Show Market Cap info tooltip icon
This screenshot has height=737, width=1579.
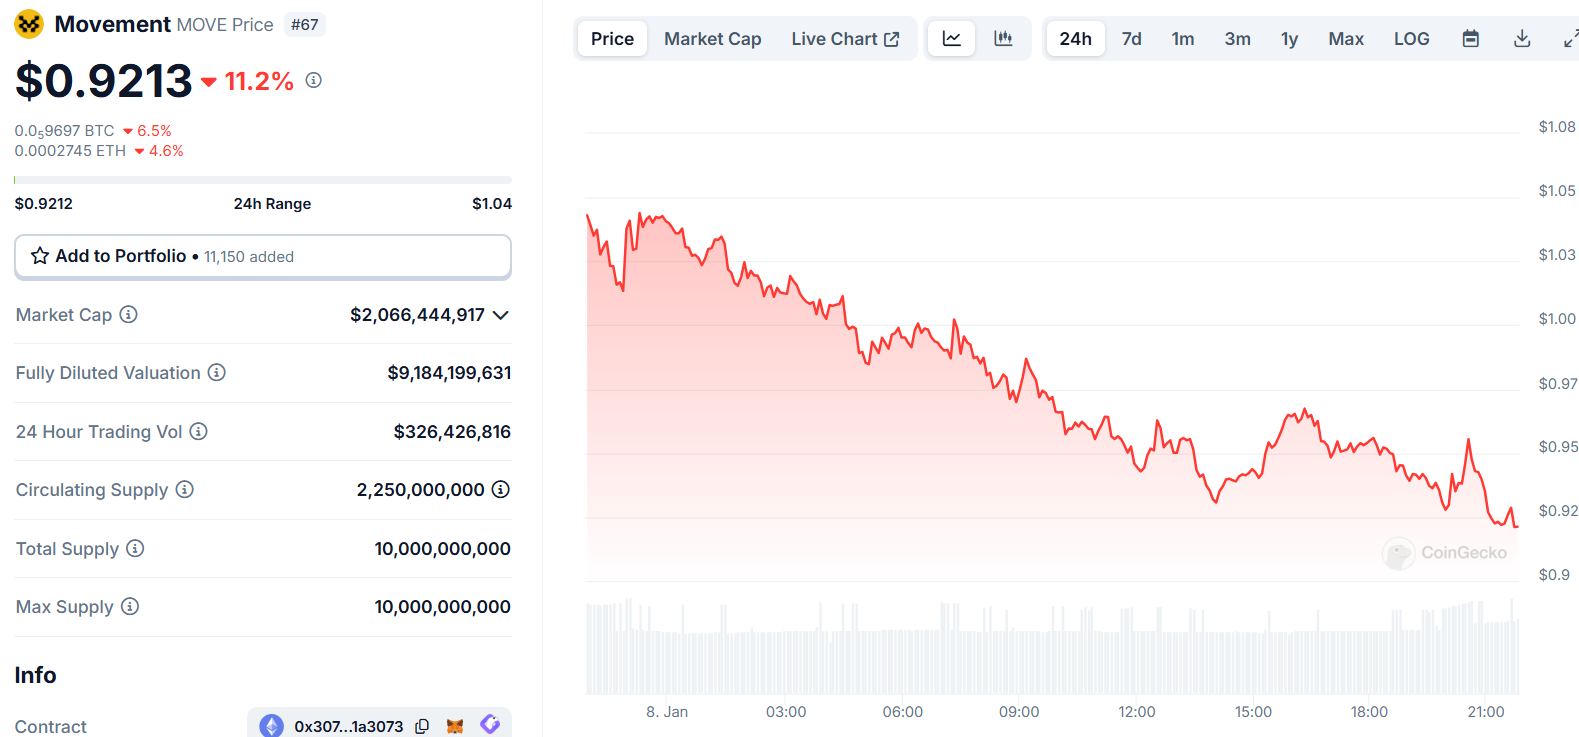click(128, 314)
